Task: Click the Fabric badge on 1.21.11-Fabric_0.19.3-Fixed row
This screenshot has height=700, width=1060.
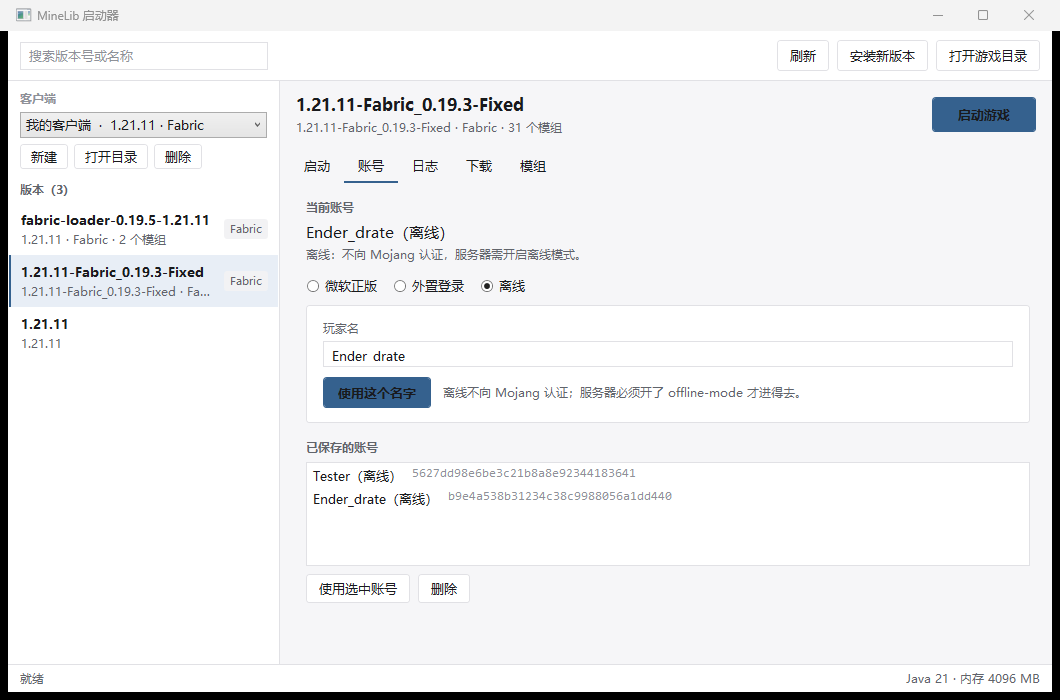Action: tap(245, 281)
